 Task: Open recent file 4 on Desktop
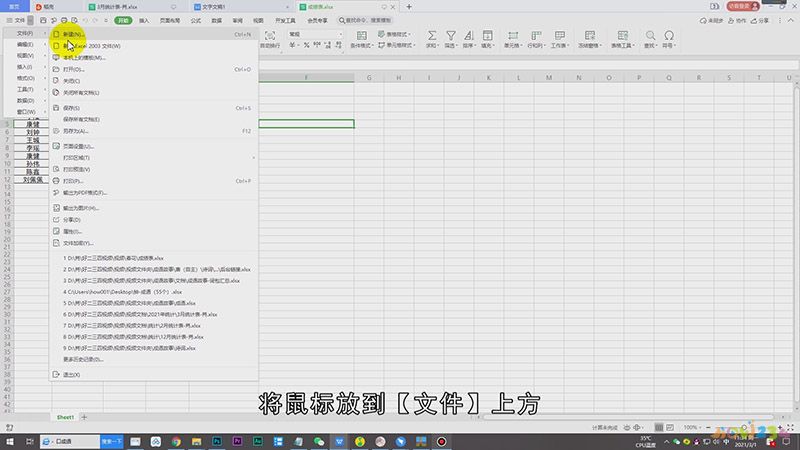(x=122, y=292)
